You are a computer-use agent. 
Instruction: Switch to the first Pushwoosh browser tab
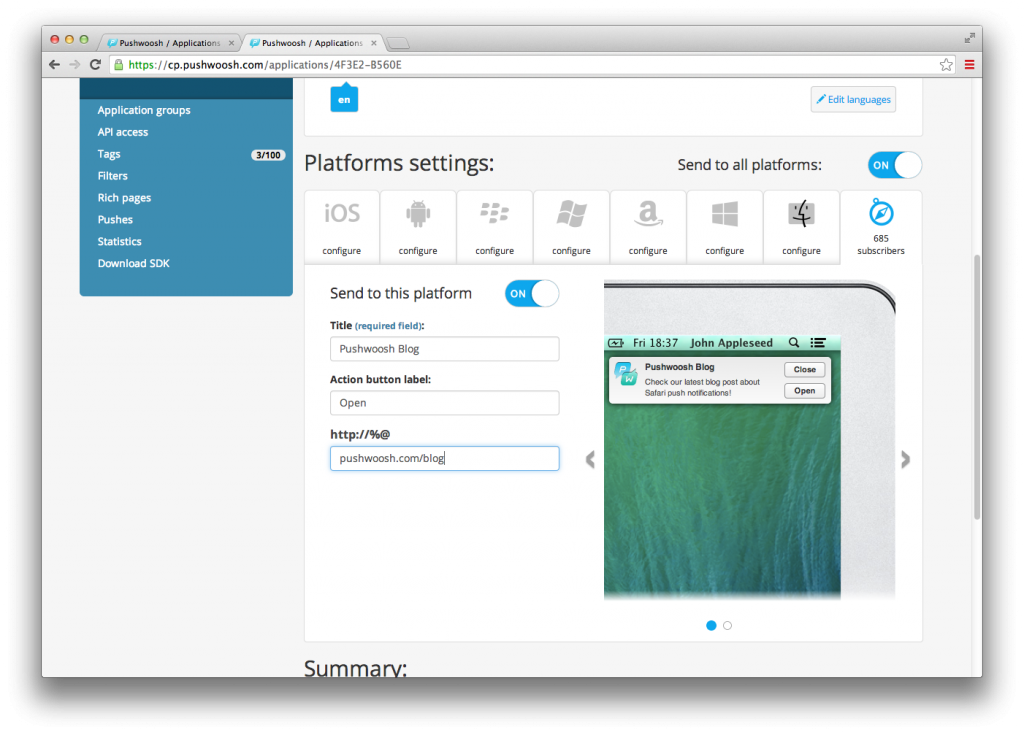tap(168, 43)
